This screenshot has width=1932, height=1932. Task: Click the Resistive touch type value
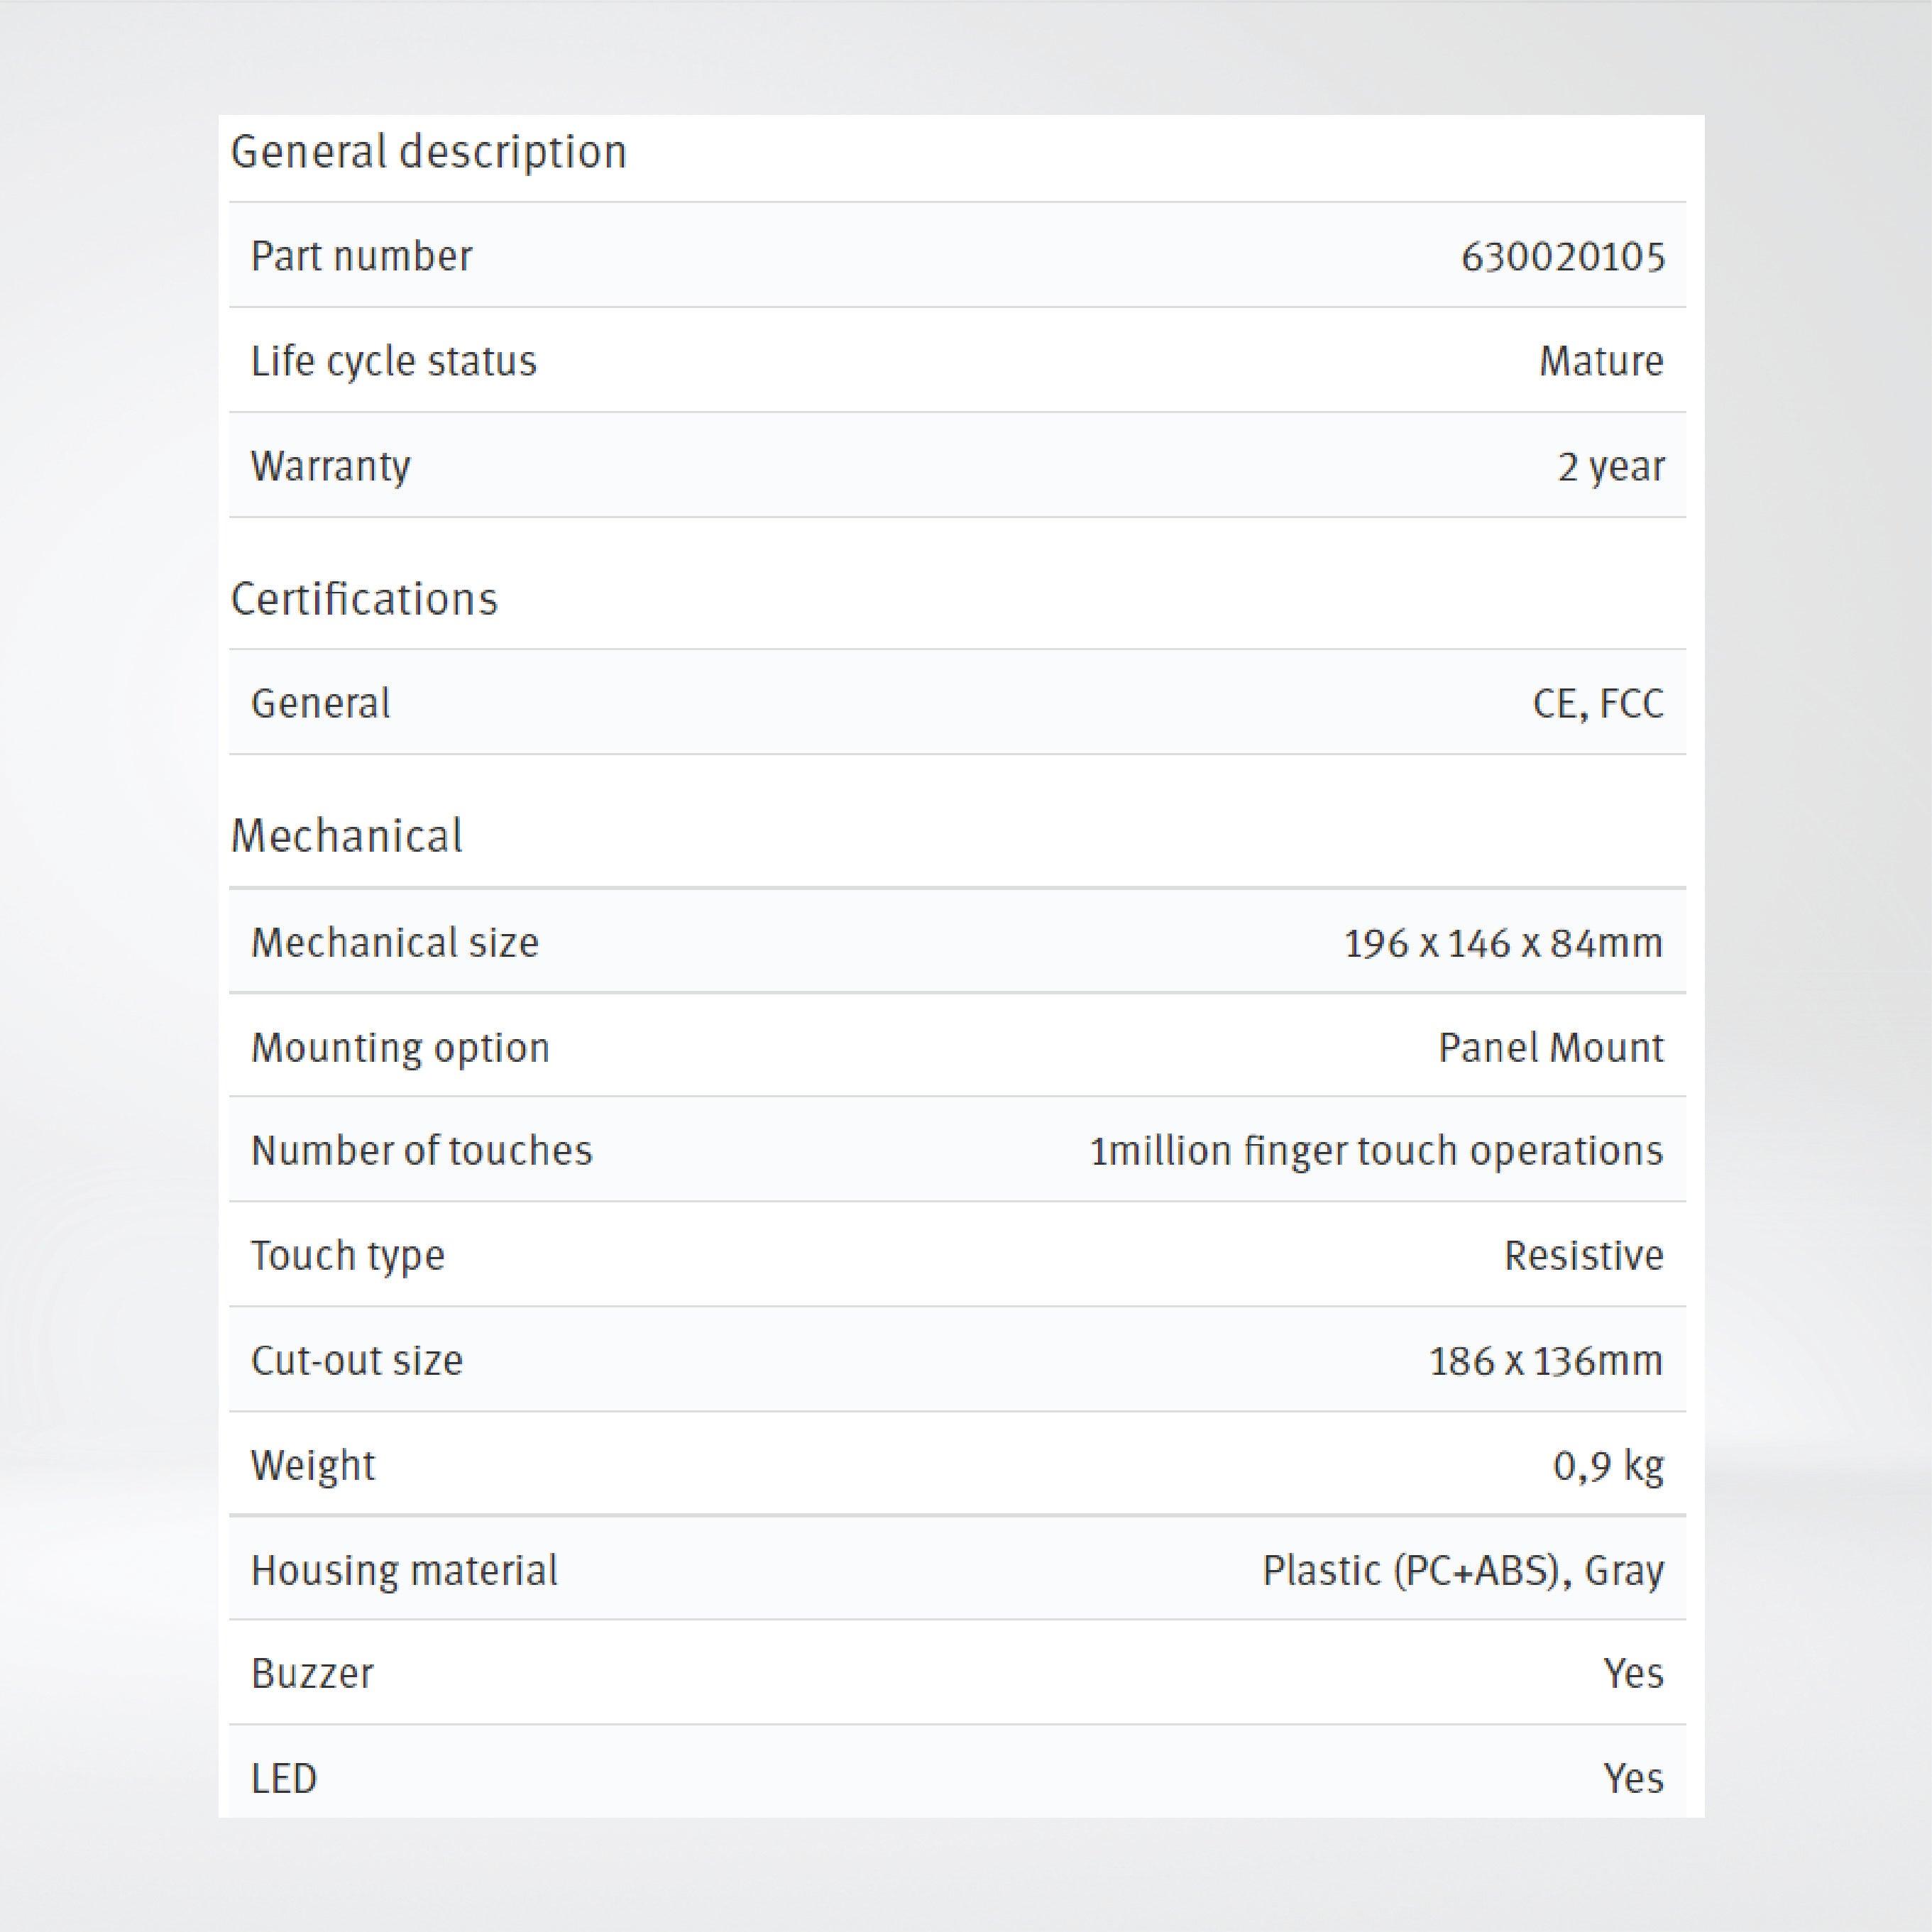(1583, 1256)
